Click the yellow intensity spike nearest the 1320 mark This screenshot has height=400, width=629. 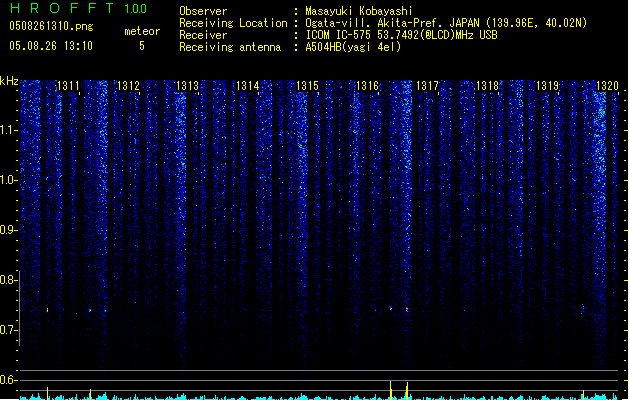pyautogui.click(x=583, y=395)
